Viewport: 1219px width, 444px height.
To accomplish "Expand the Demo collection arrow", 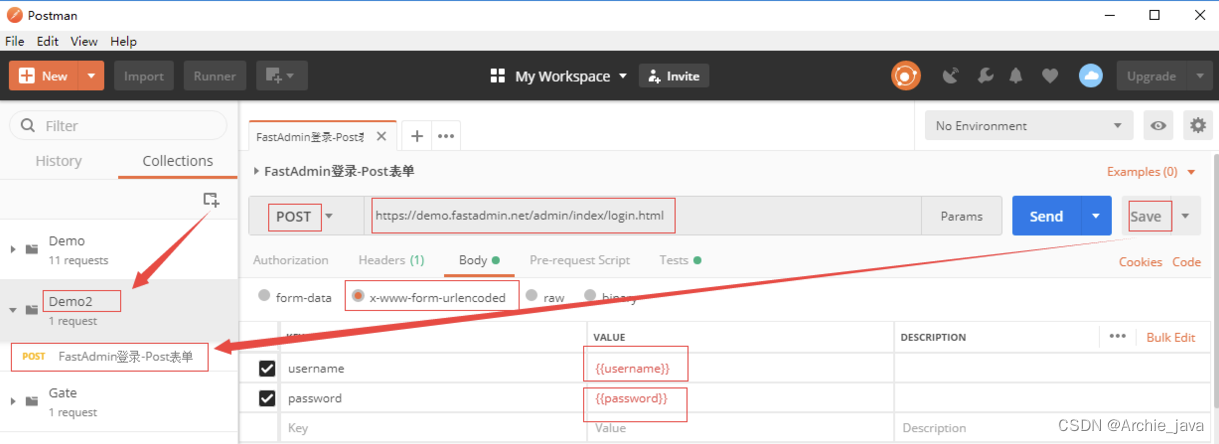I will click(x=12, y=249).
